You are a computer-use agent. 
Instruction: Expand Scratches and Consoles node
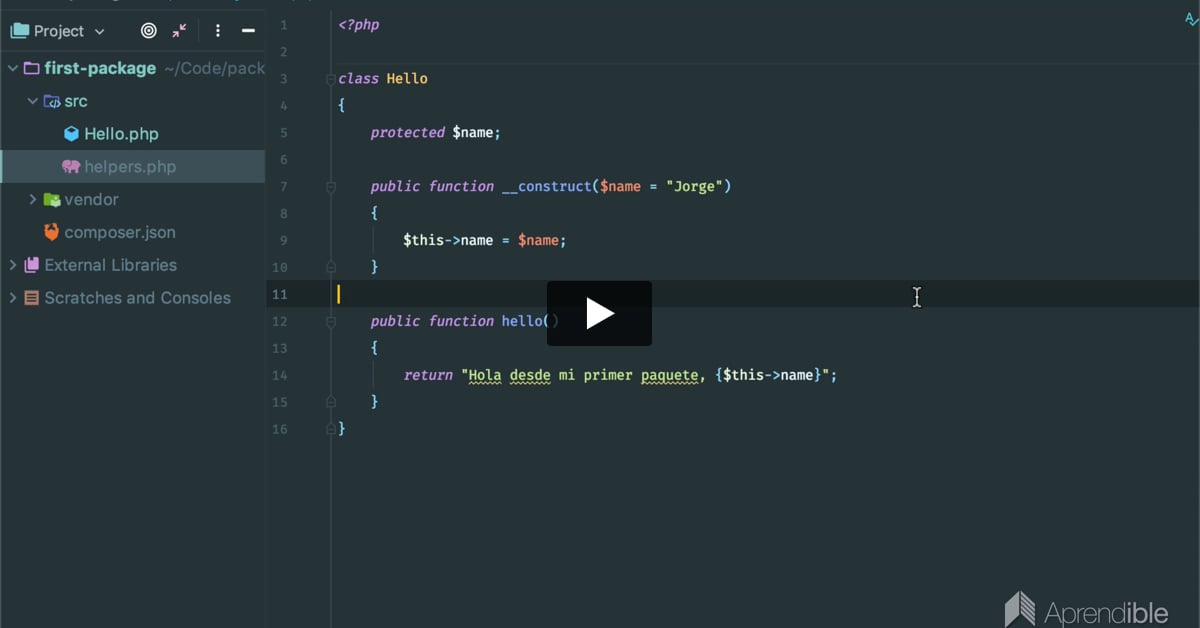point(13,298)
